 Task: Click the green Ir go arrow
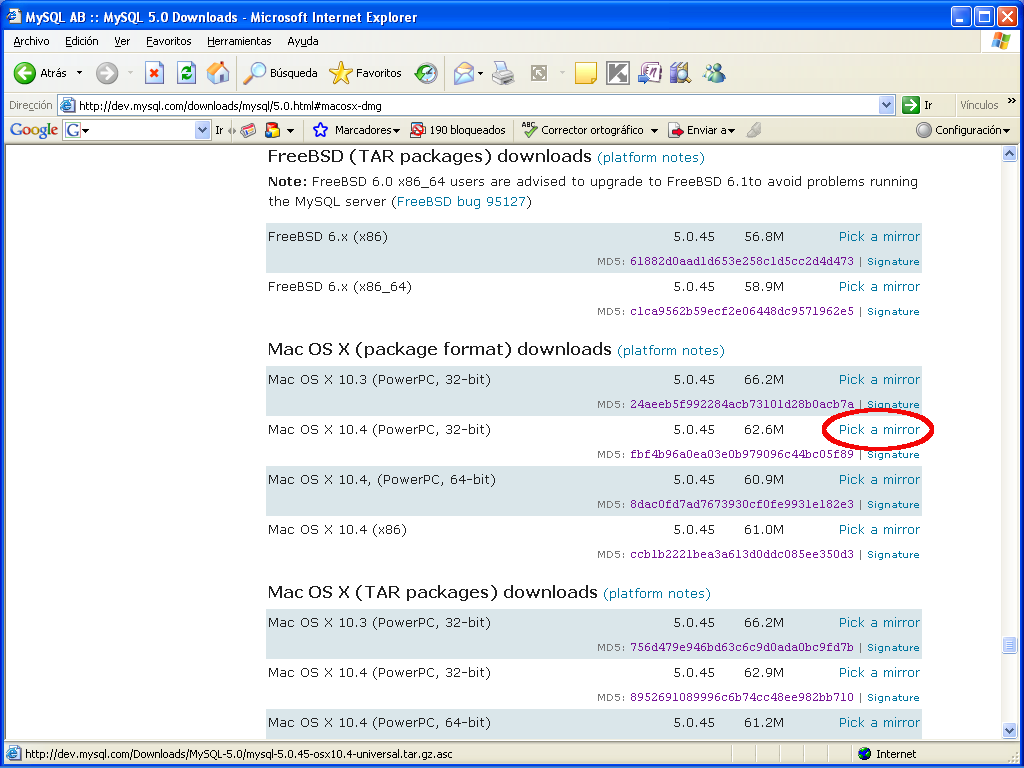pos(910,105)
